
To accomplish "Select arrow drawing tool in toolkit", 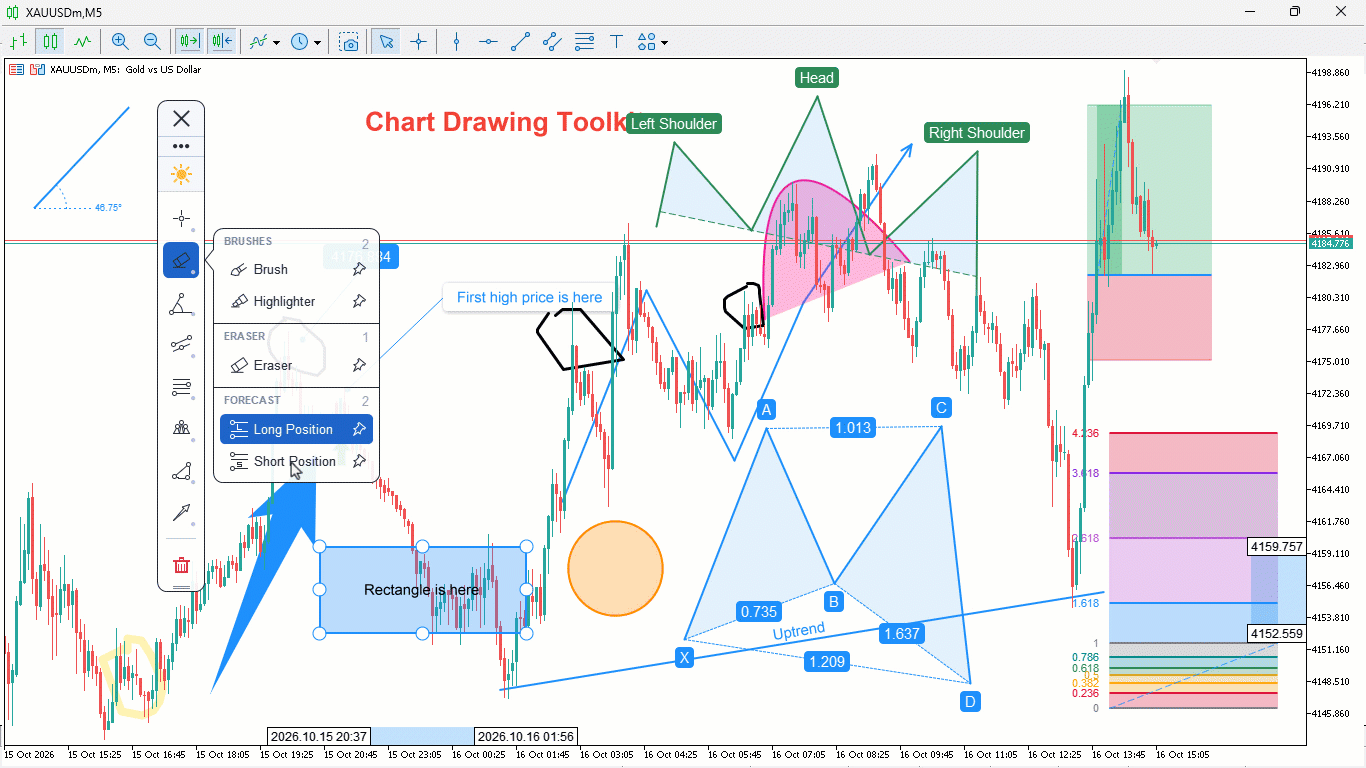I will tap(181, 512).
